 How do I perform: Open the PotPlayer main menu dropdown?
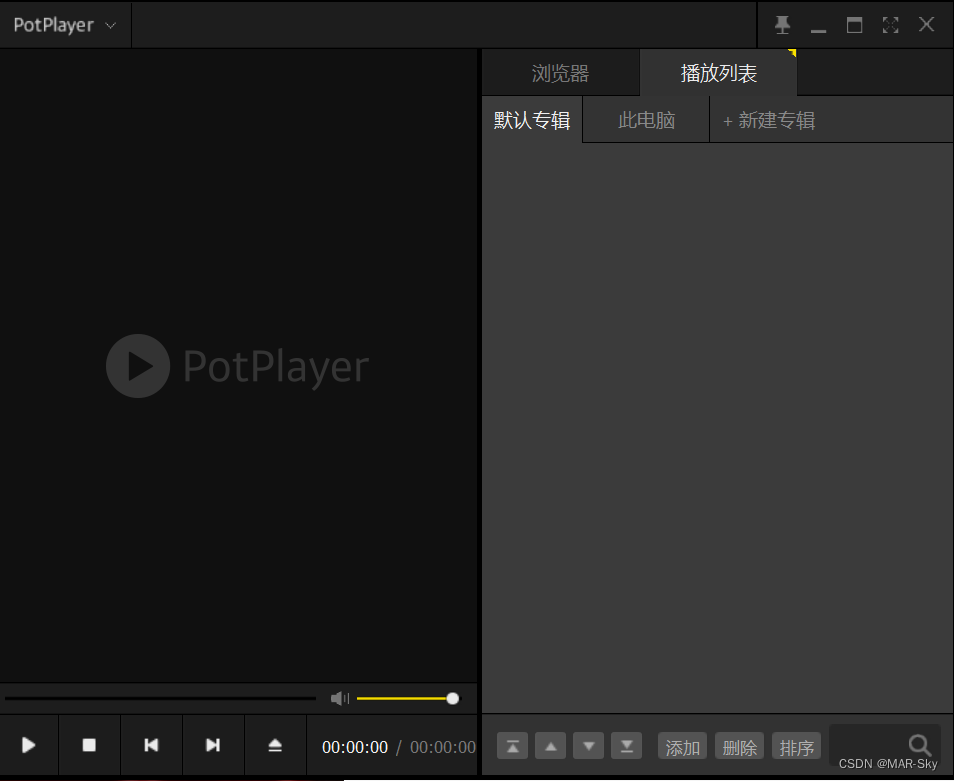(x=65, y=25)
